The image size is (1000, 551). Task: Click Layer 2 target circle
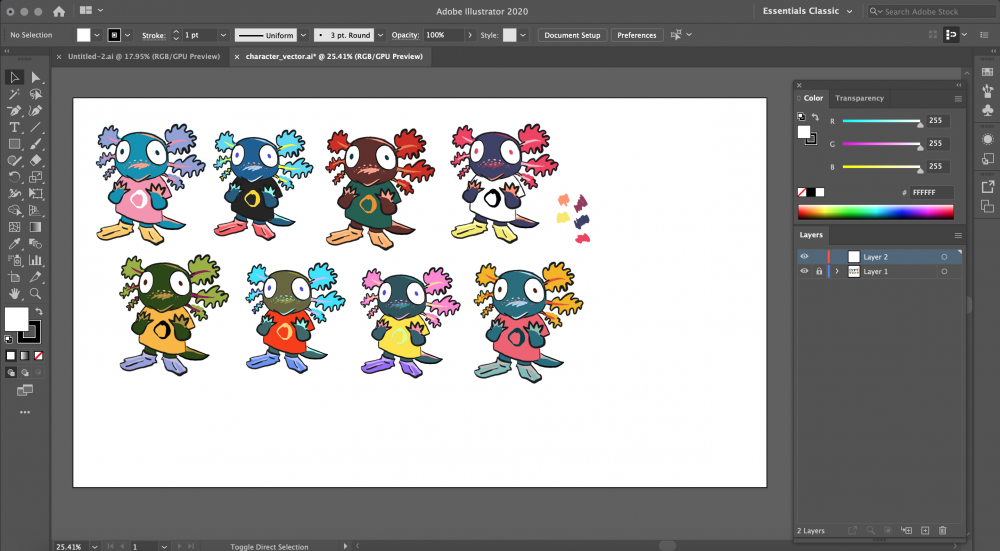click(944, 256)
